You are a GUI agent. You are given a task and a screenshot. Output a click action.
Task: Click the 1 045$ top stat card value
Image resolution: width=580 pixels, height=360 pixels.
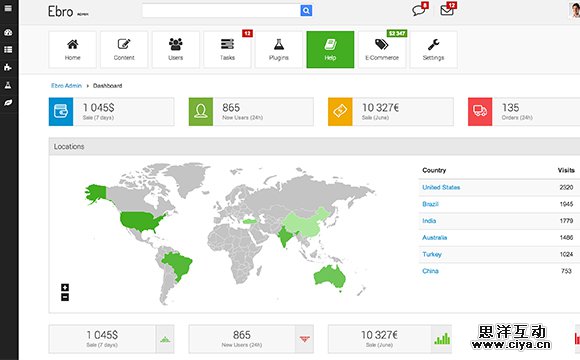pos(98,108)
